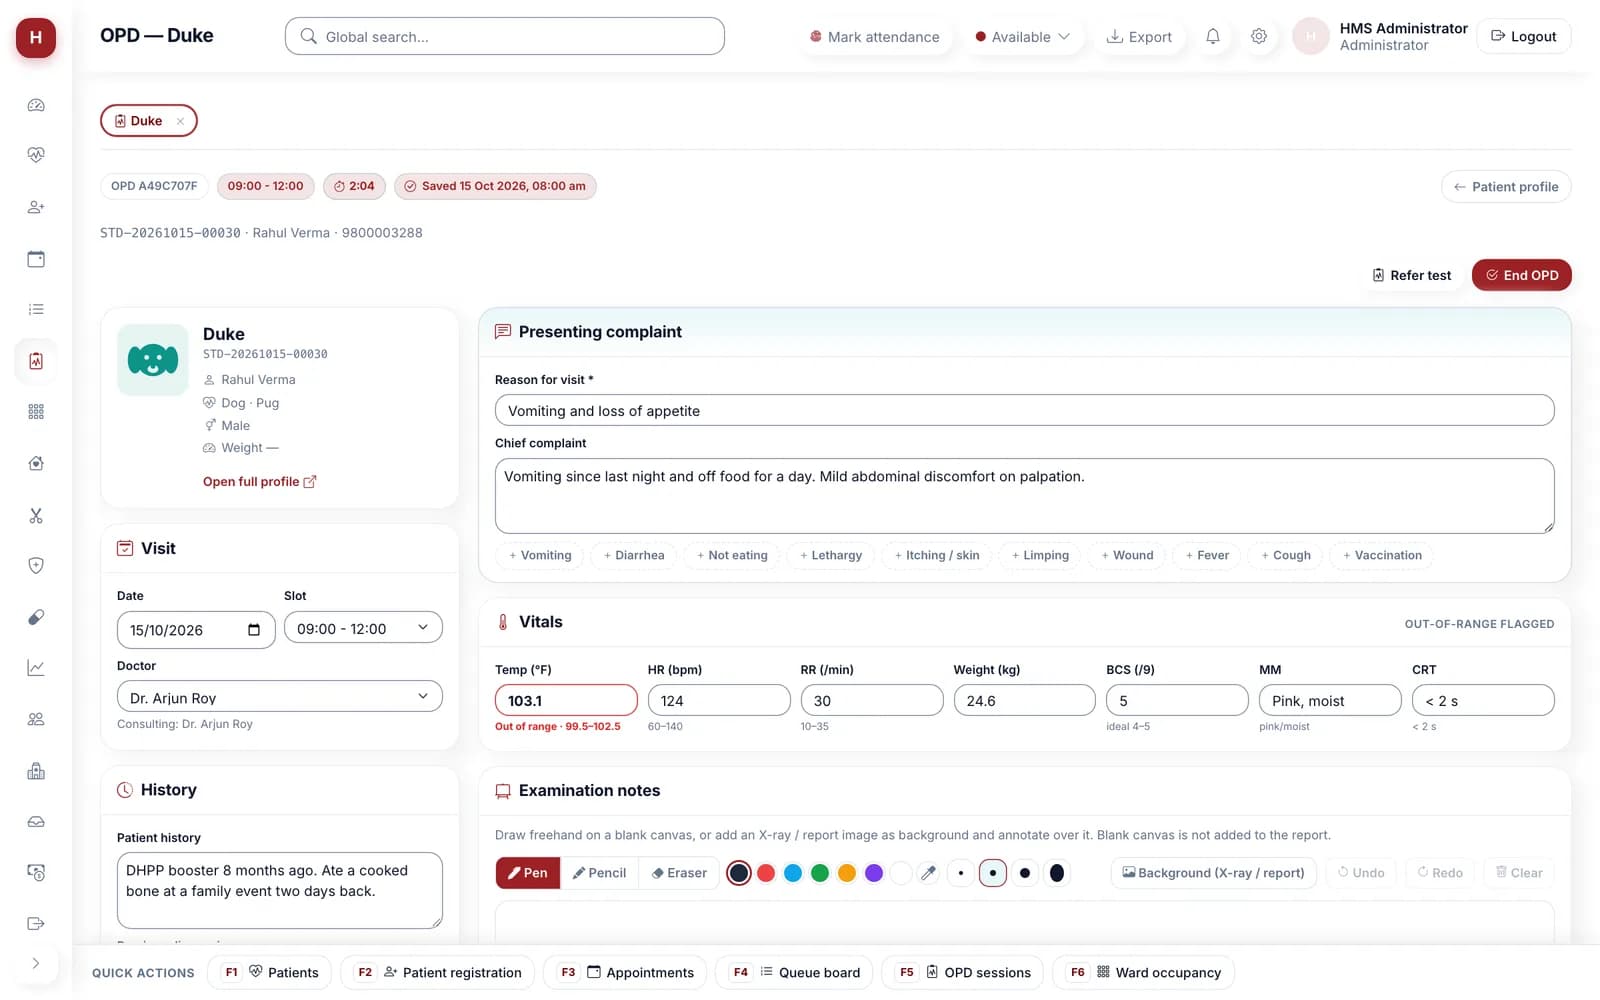
Task: Pick the red color swatch
Action: (x=766, y=873)
